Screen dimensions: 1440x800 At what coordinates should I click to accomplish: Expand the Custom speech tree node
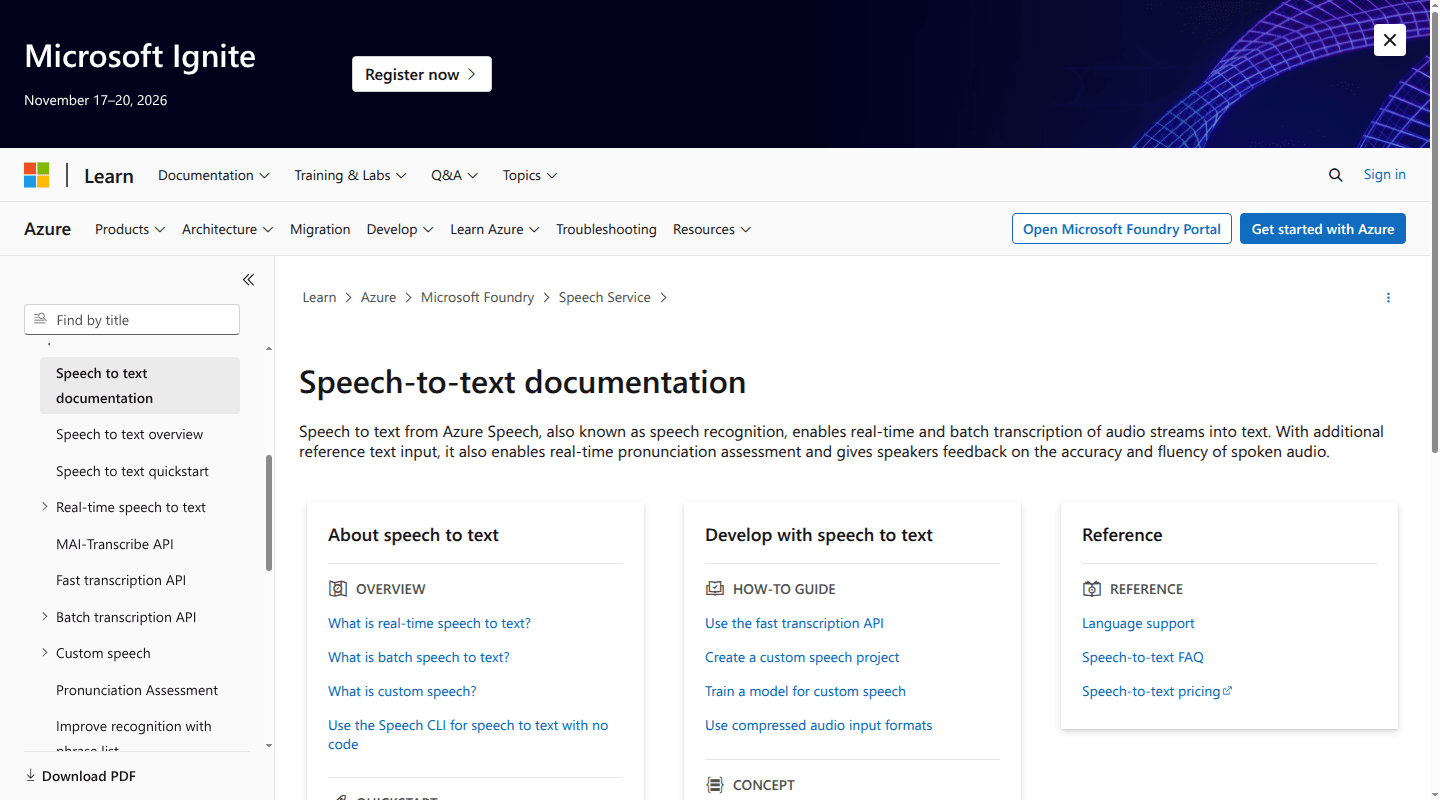[x=44, y=653]
